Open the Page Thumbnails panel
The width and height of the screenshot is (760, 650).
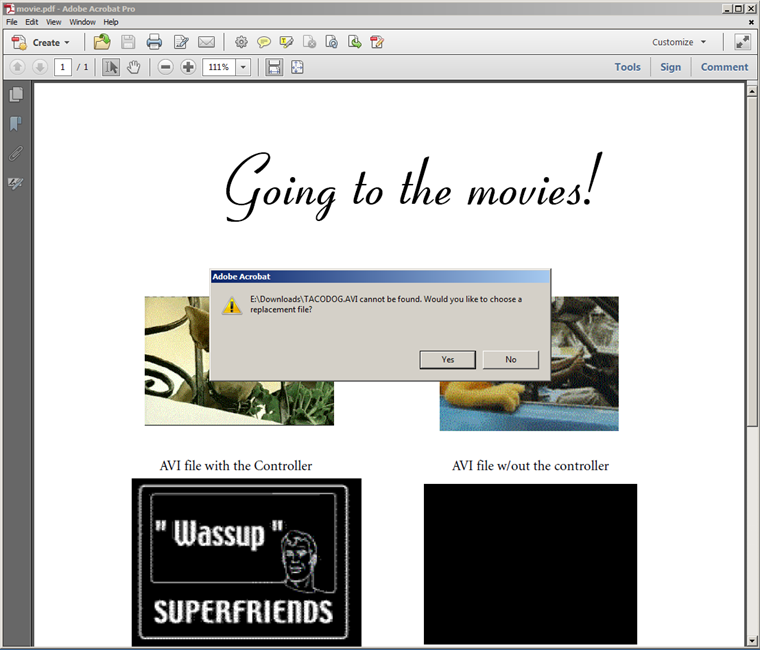pyautogui.click(x=16, y=95)
